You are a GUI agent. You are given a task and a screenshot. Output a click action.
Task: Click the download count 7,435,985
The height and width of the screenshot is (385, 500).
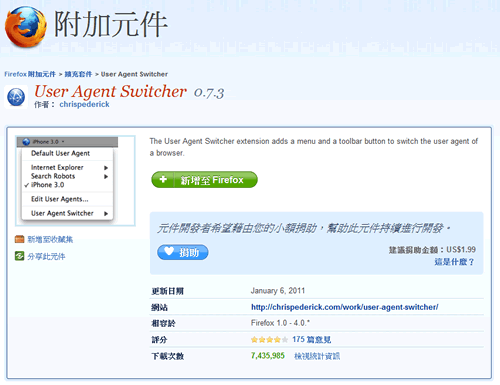(x=268, y=356)
